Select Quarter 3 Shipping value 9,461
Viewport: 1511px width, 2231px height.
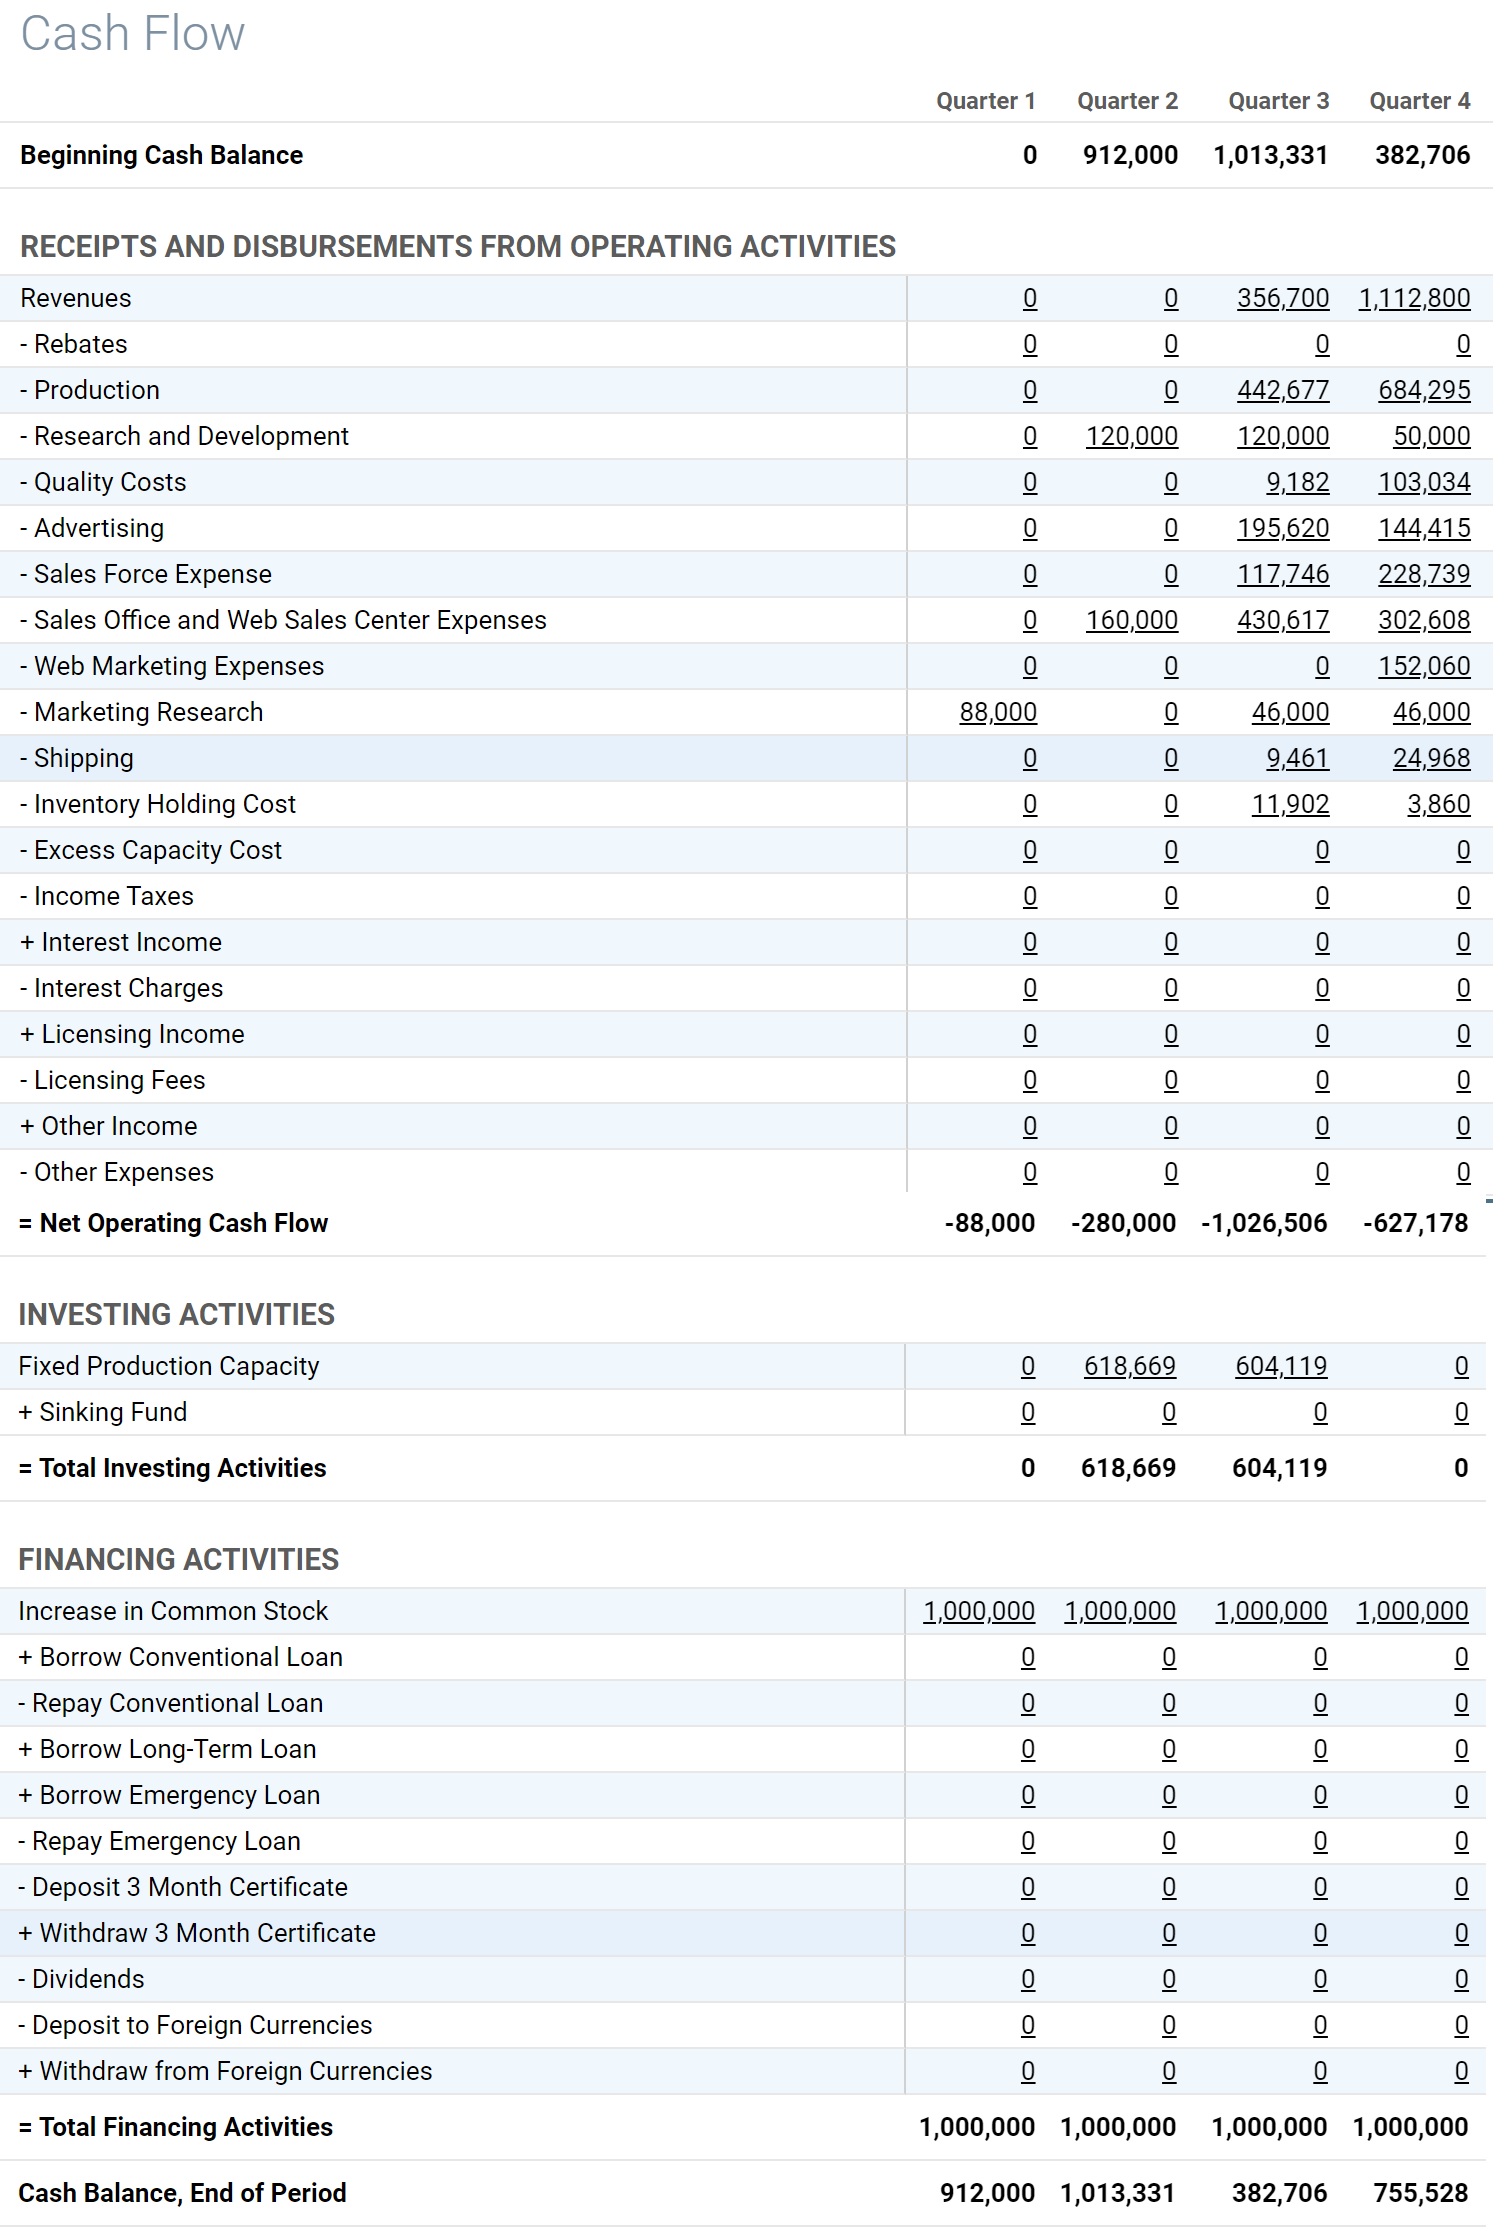pyautogui.click(x=1297, y=758)
